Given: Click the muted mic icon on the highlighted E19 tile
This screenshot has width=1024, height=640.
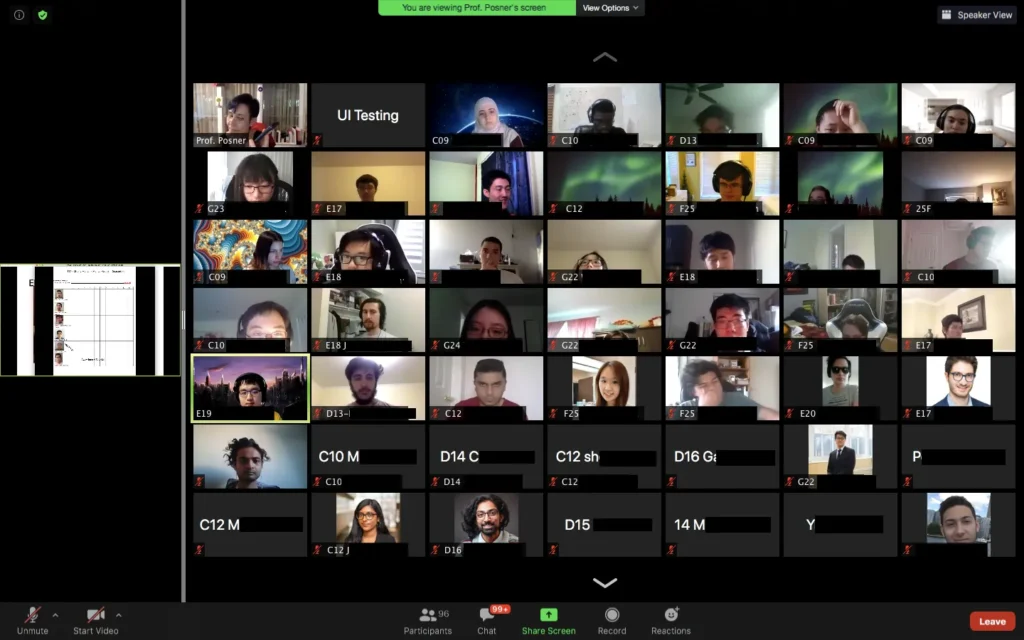Looking at the screenshot, I should [x=199, y=413].
